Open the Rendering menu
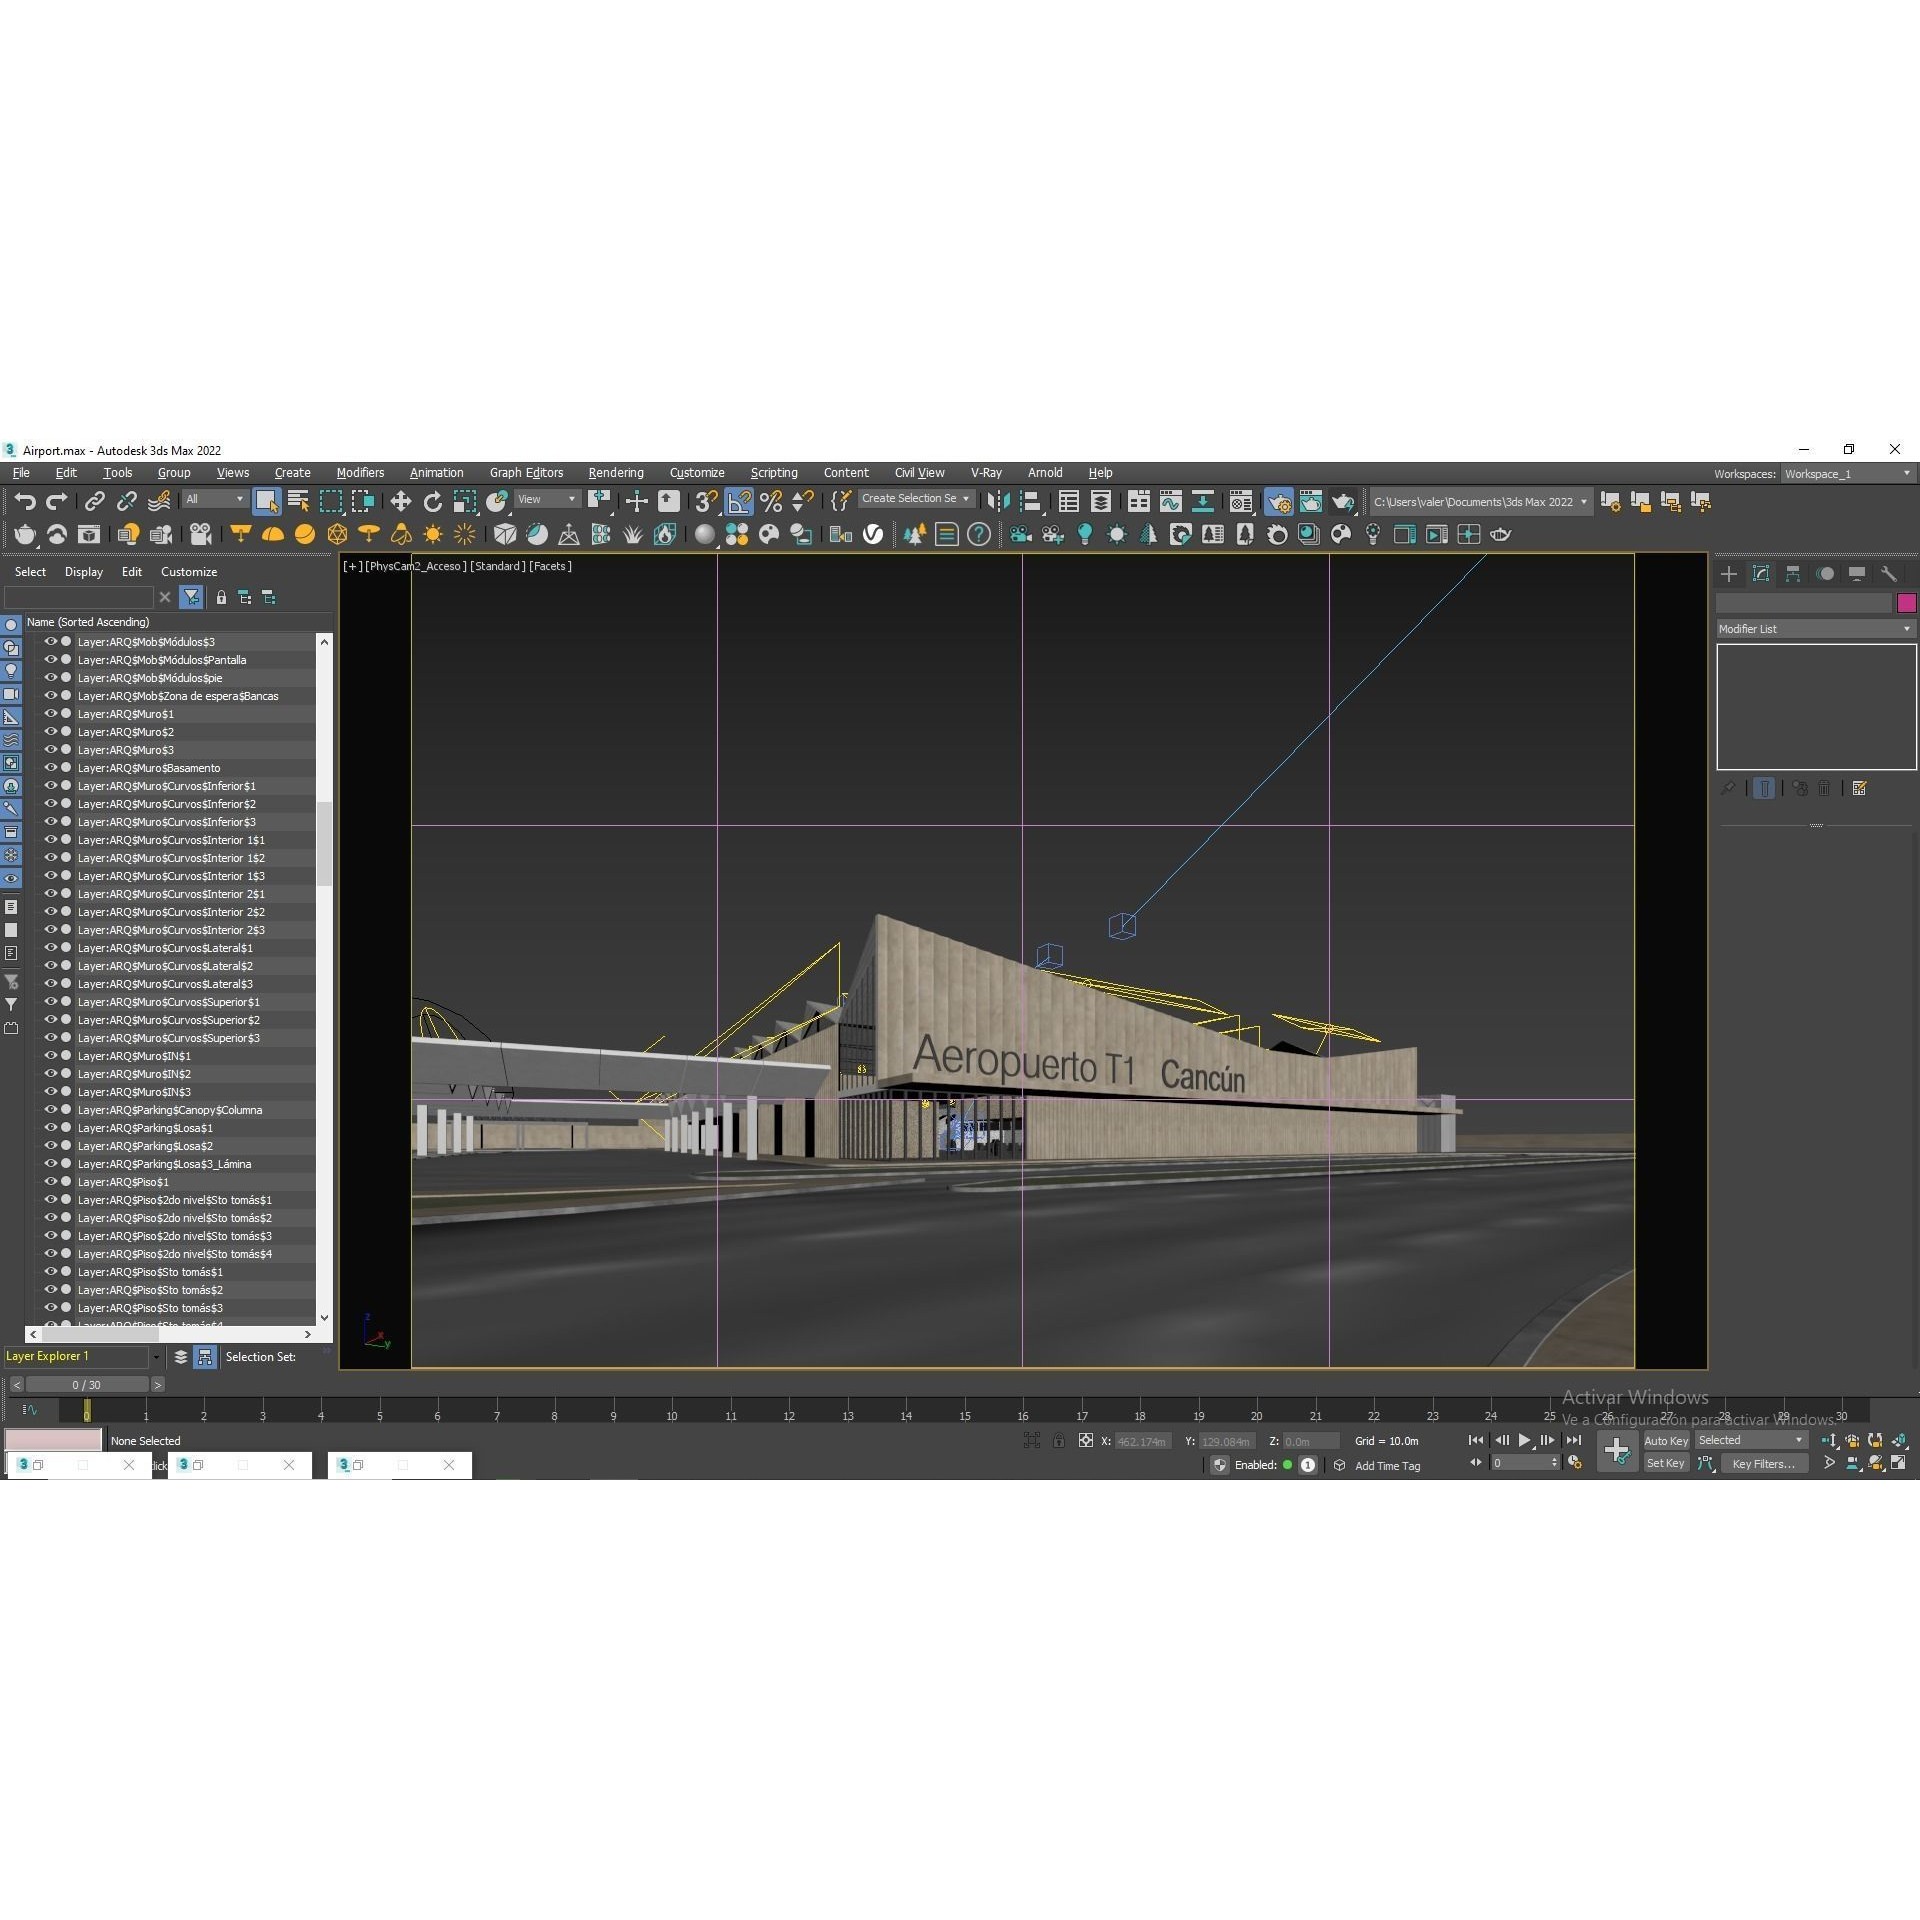This screenshot has width=1920, height=1920. pyautogui.click(x=616, y=473)
